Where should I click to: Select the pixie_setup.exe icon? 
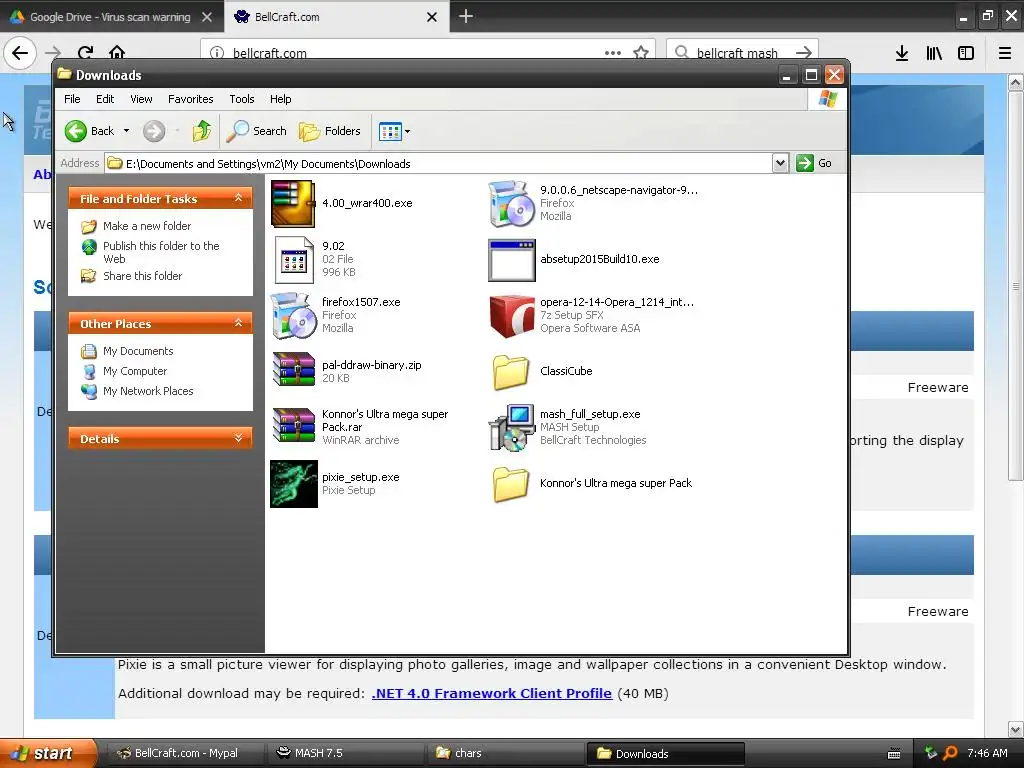pos(293,484)
